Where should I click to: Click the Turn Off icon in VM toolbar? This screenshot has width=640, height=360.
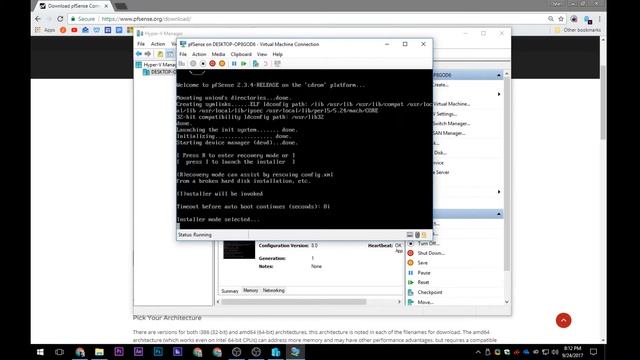(x=203, y=64)
